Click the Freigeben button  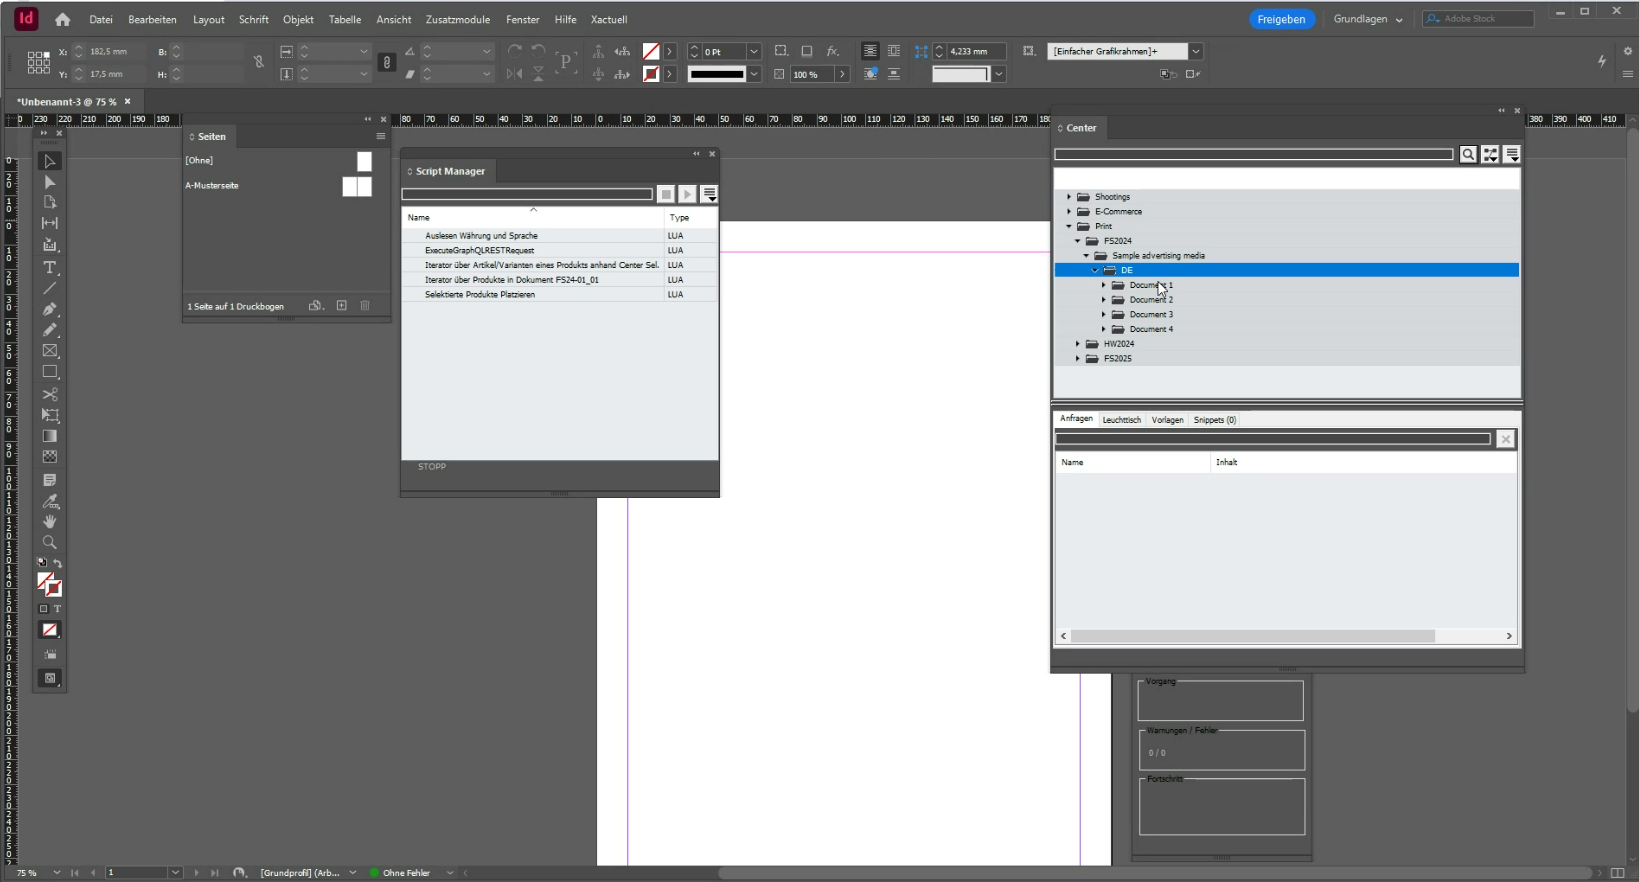(x=1281, y=19)
